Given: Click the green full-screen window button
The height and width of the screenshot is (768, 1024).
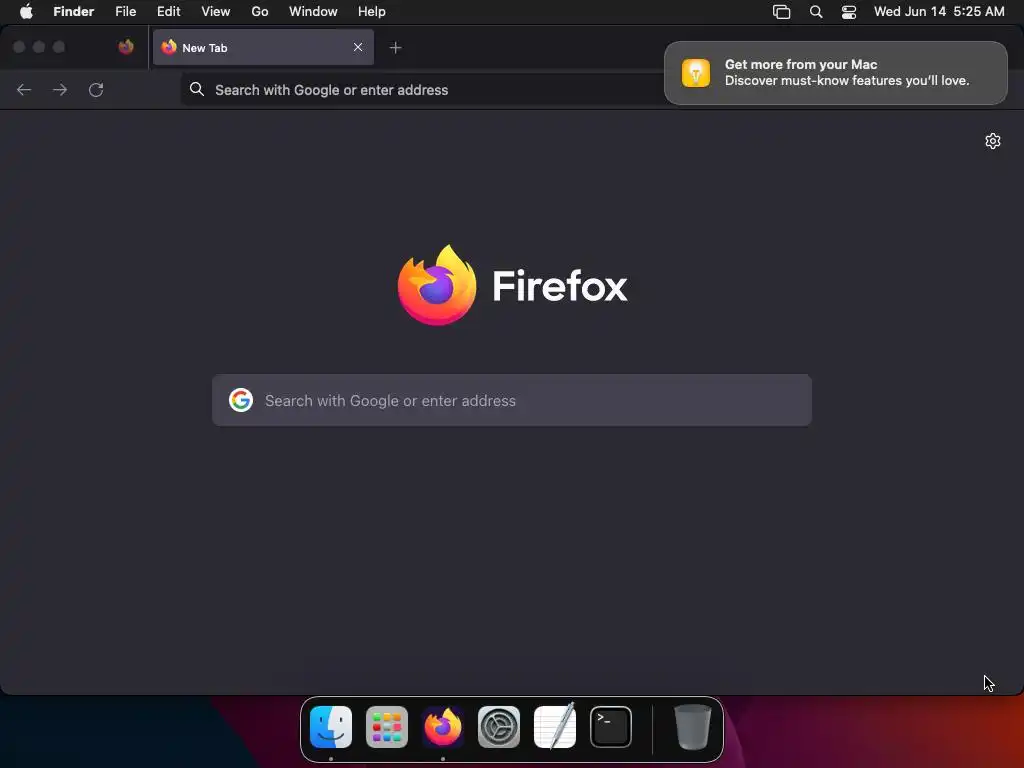Looking at the screenshot, I should (x=59, y=47).
